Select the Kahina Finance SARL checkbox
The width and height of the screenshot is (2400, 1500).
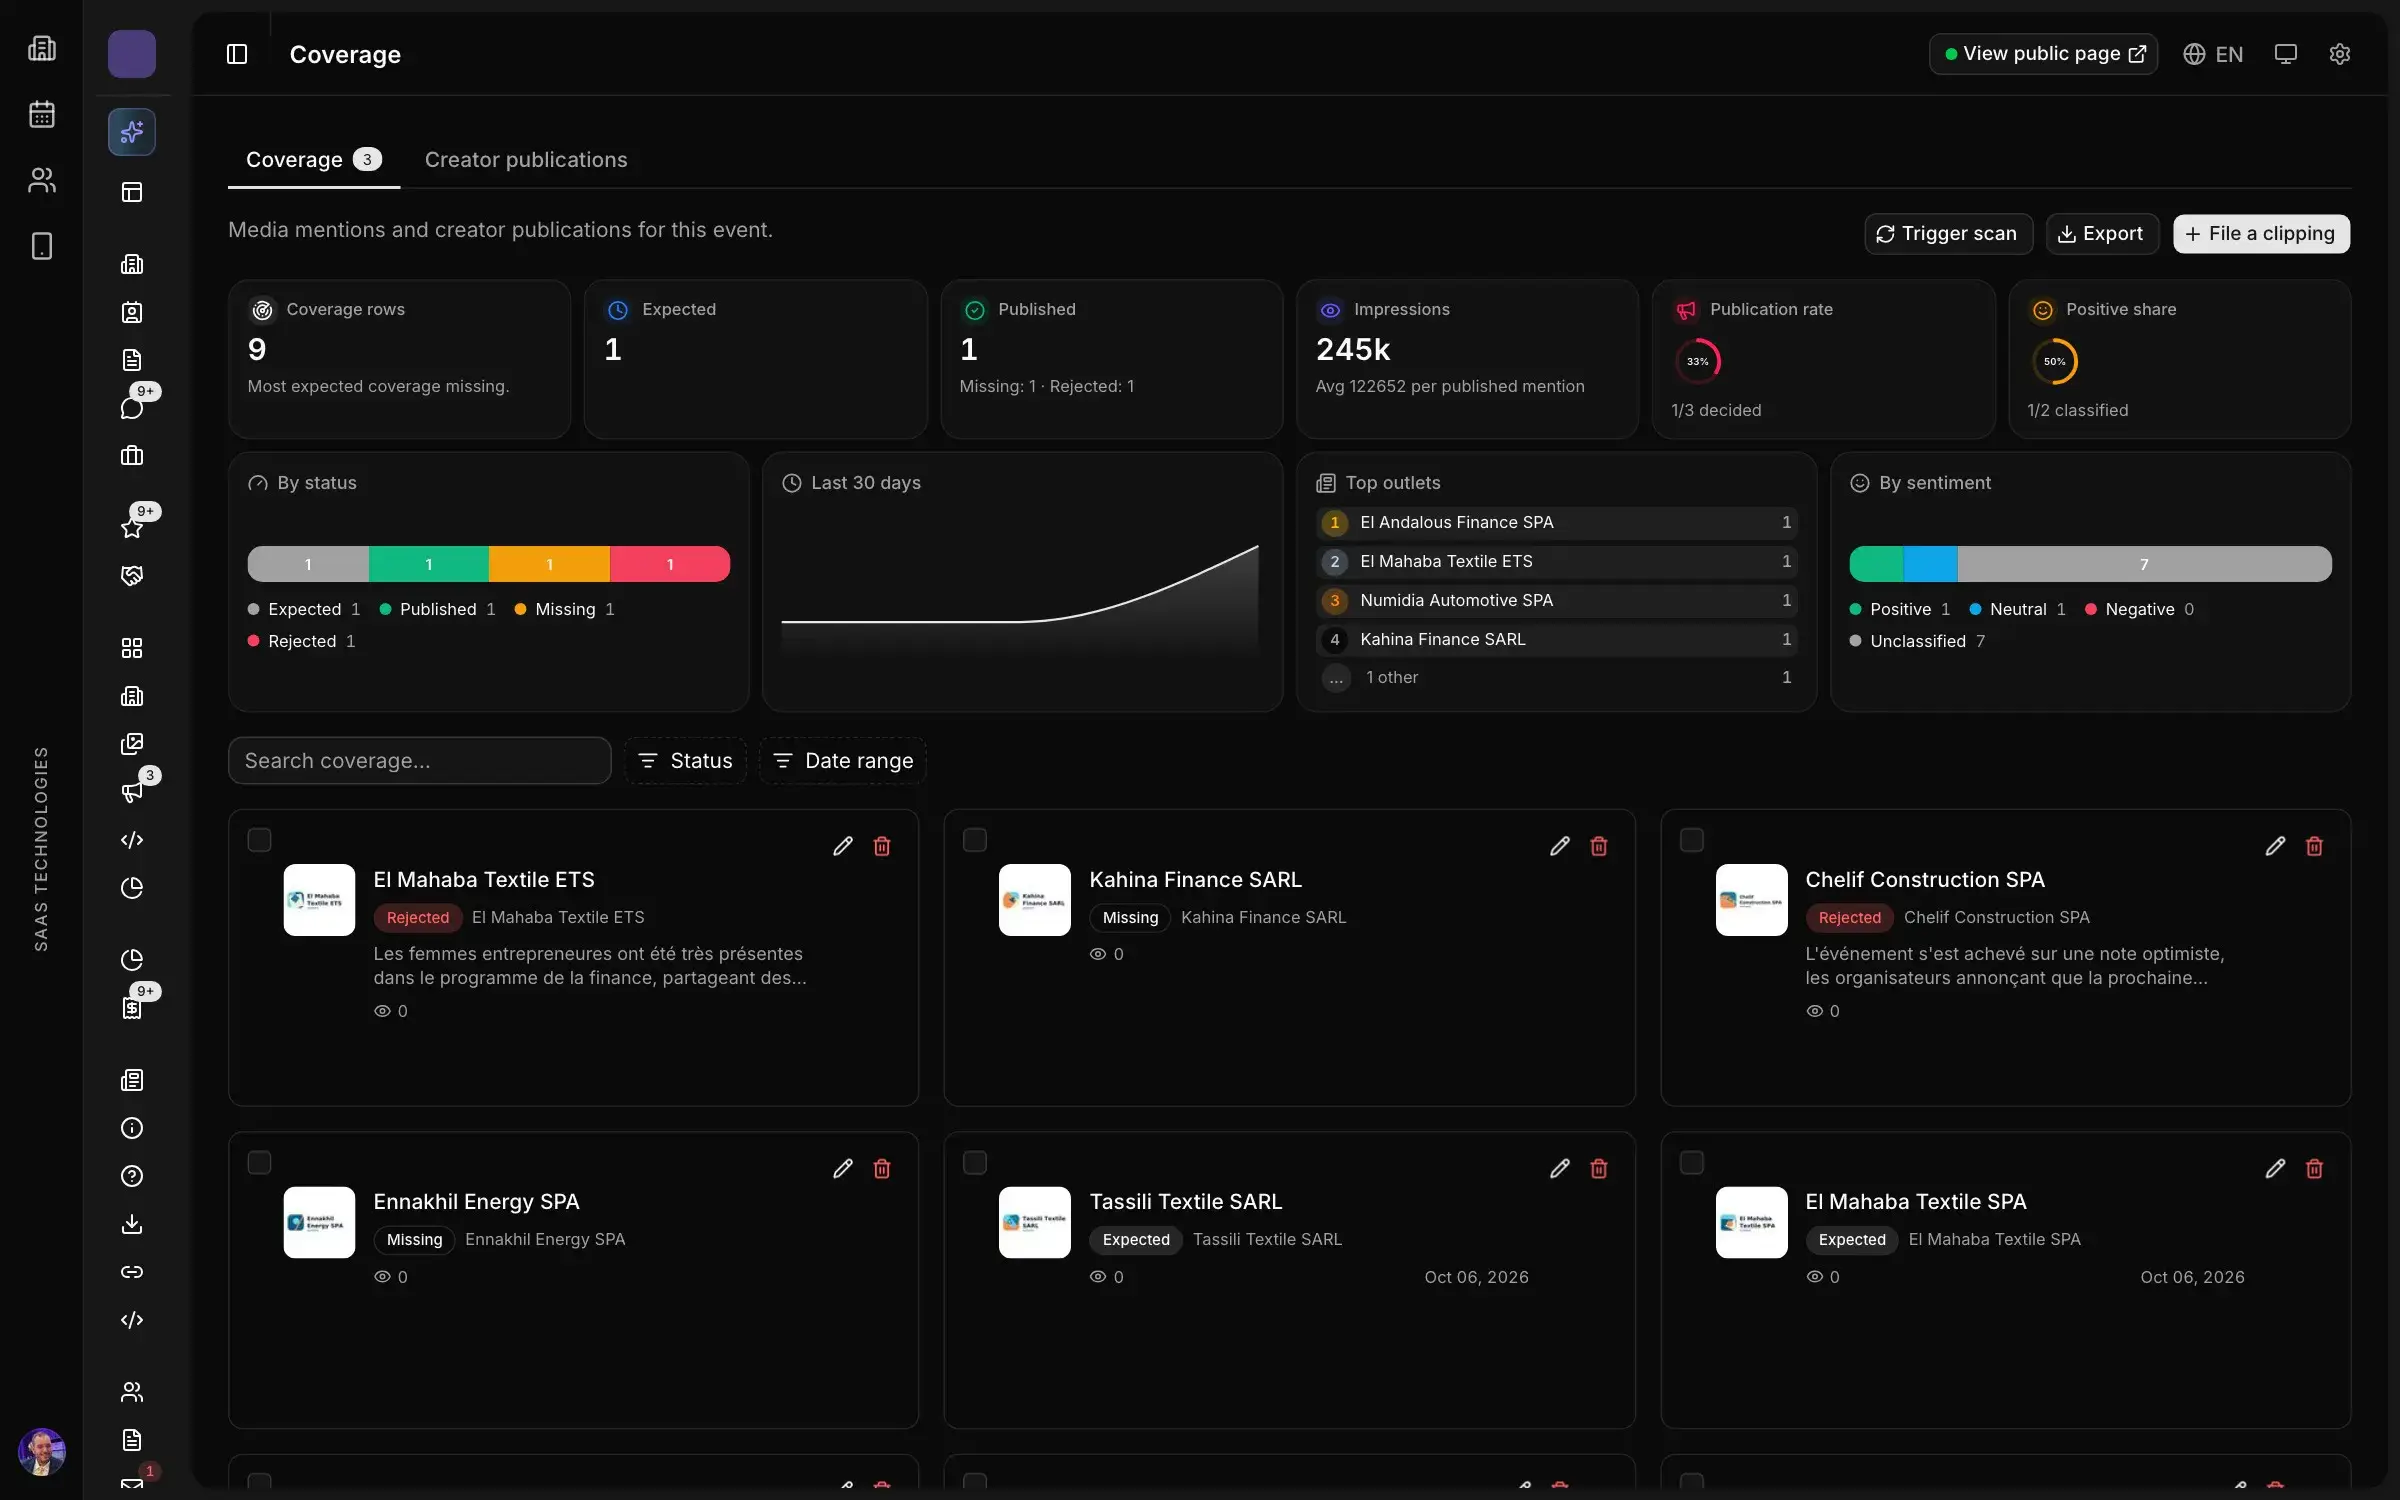(x=975, y=840)
